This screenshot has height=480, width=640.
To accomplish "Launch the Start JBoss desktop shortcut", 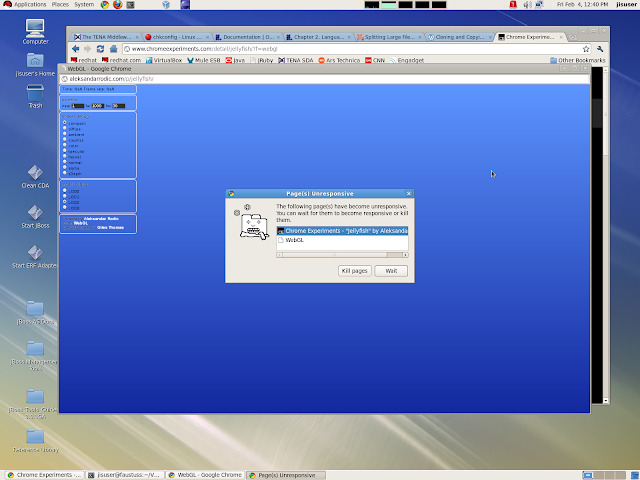I will [35, 216].
